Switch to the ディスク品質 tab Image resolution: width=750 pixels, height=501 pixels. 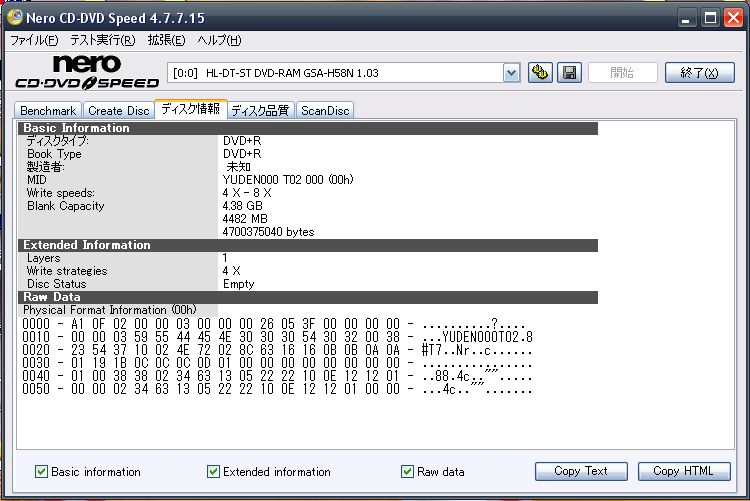point(260,111)
